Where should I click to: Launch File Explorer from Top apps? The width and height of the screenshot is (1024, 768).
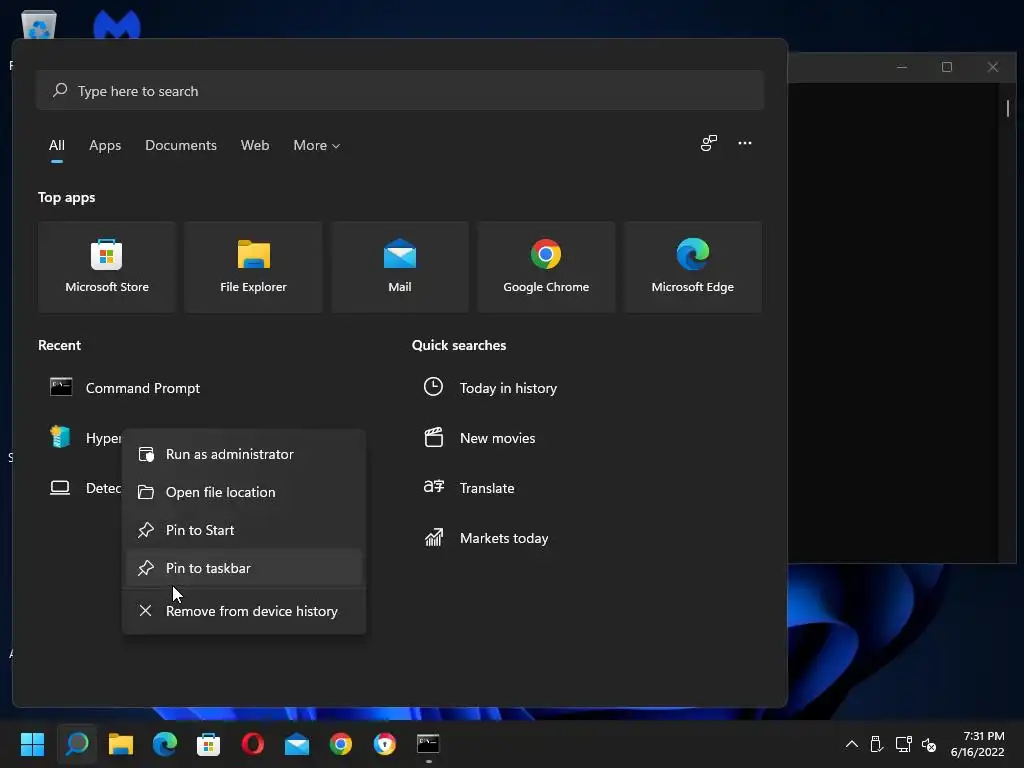tap(253, 266)
